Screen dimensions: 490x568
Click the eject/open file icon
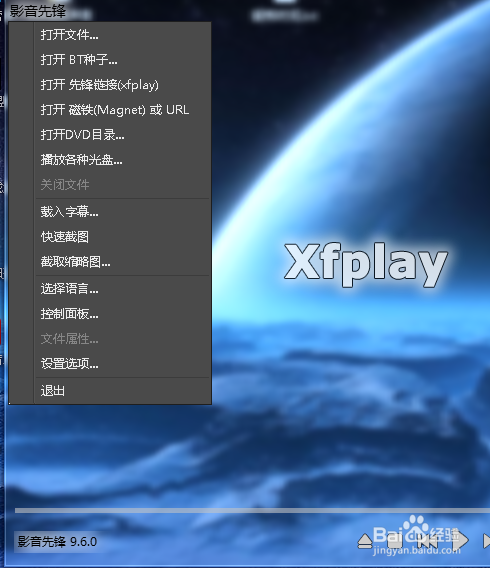pos(365,542)
